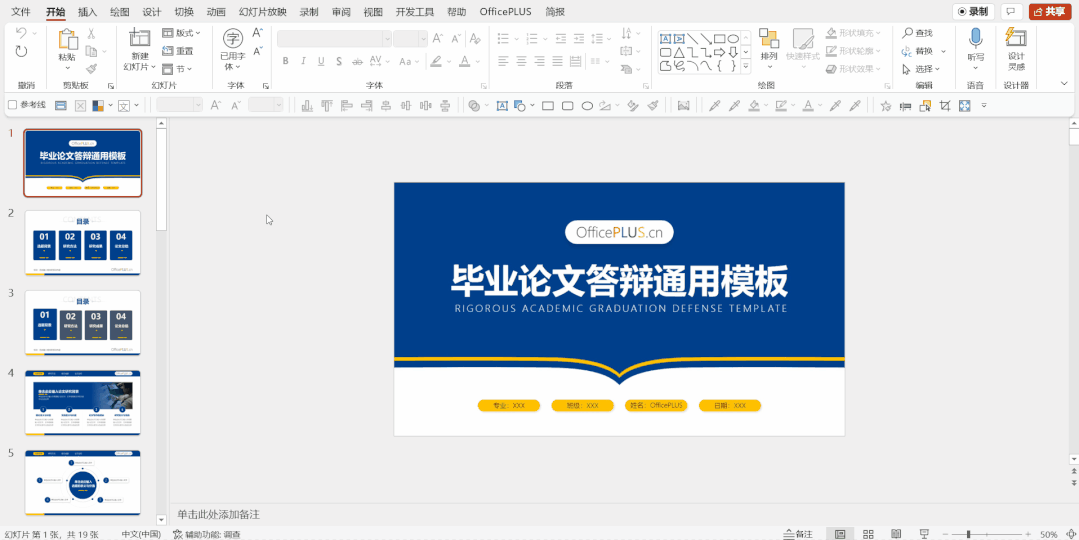Open slide sorter view from status bar
Screen dimensions: 1079x540
pos(868,534)
